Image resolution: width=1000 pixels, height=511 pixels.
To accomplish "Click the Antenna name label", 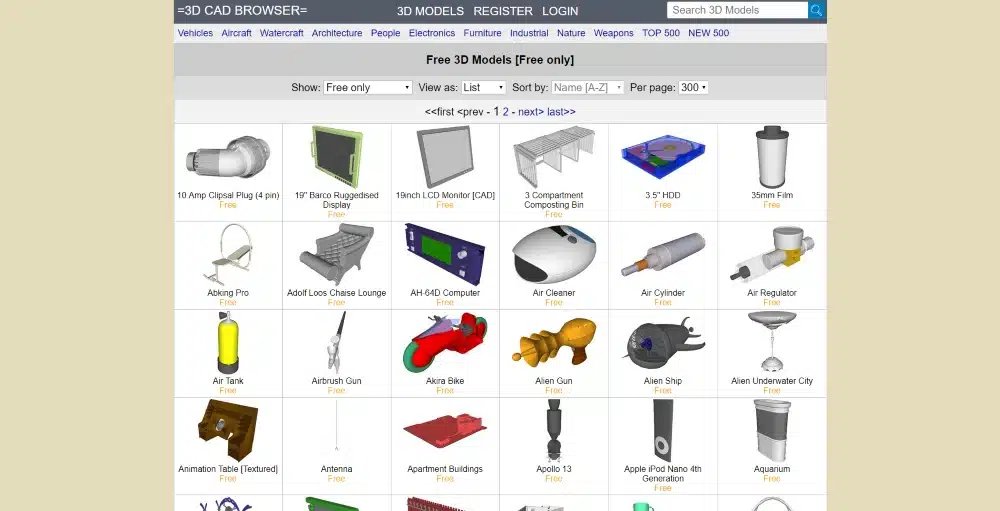I will coord(337,469).
